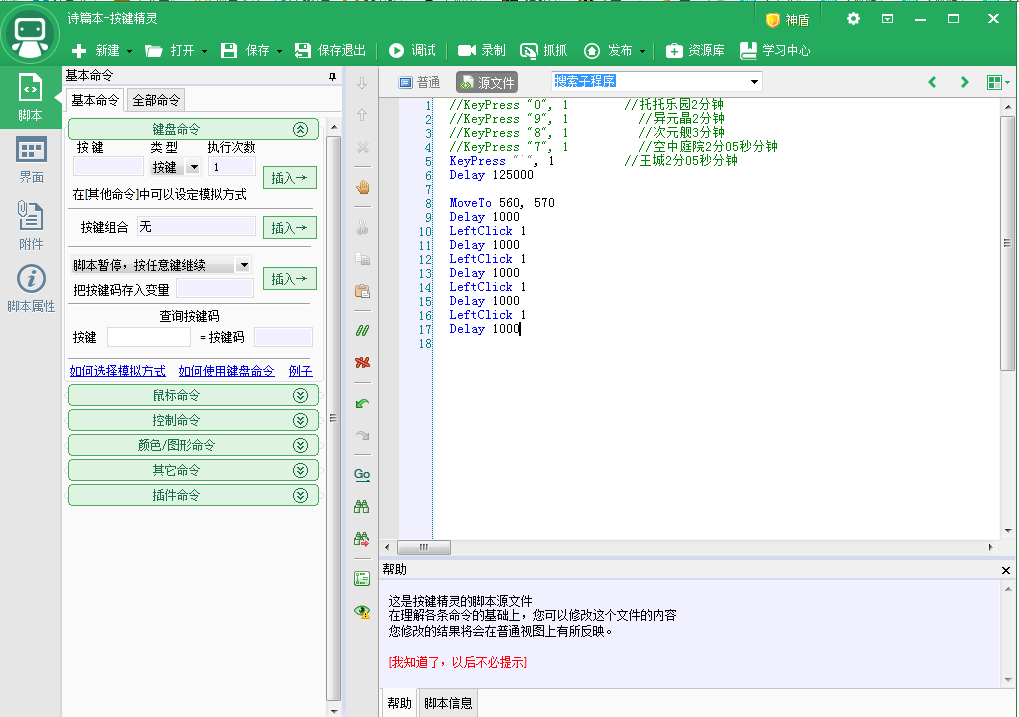Screen dimensions: 1019x717
Task: Expand the 鼠标命令 section
Action: tap(300, 395)
